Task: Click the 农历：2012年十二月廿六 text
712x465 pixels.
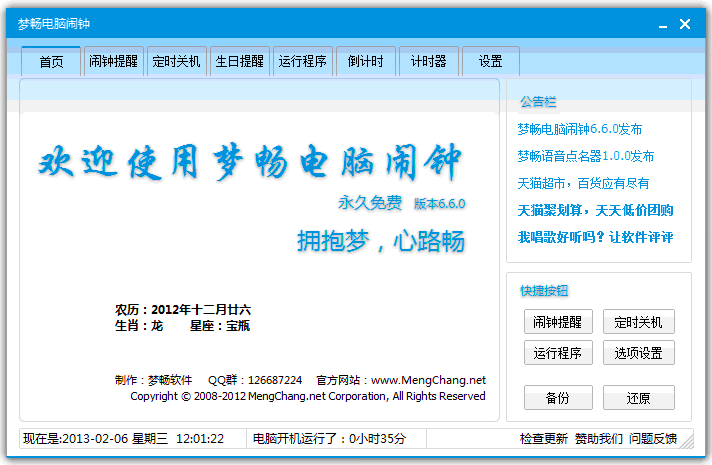Action: pyautogui.click(x=183, y=310)
